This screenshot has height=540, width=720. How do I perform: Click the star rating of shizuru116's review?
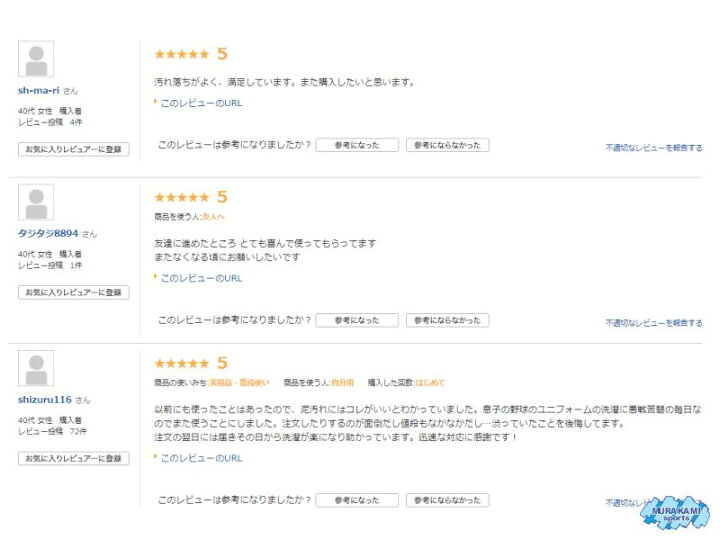[182, 363]
